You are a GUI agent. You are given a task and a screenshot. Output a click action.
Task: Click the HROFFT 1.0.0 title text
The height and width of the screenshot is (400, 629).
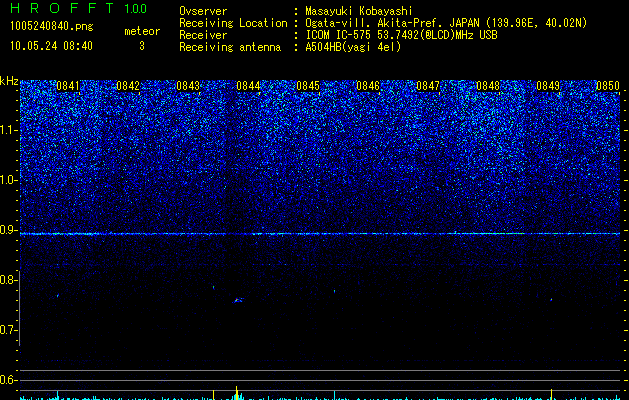click(78, 8)
